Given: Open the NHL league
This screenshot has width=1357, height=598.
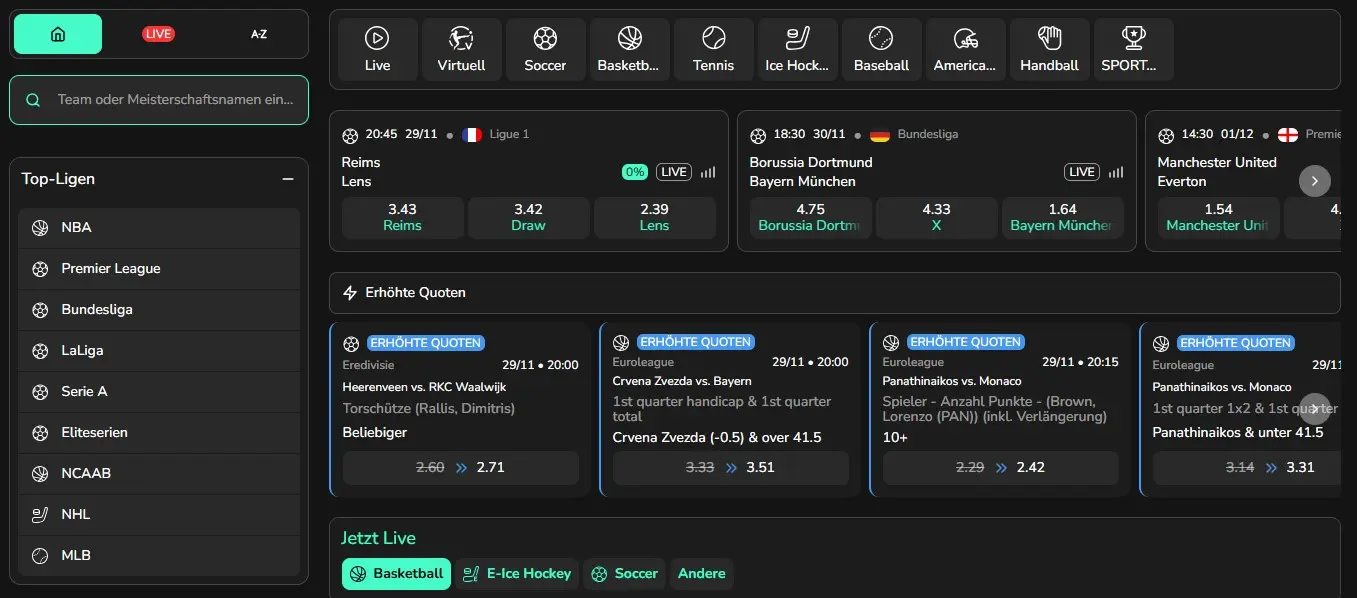Looking at the screenshot, I should coord(159,515).
